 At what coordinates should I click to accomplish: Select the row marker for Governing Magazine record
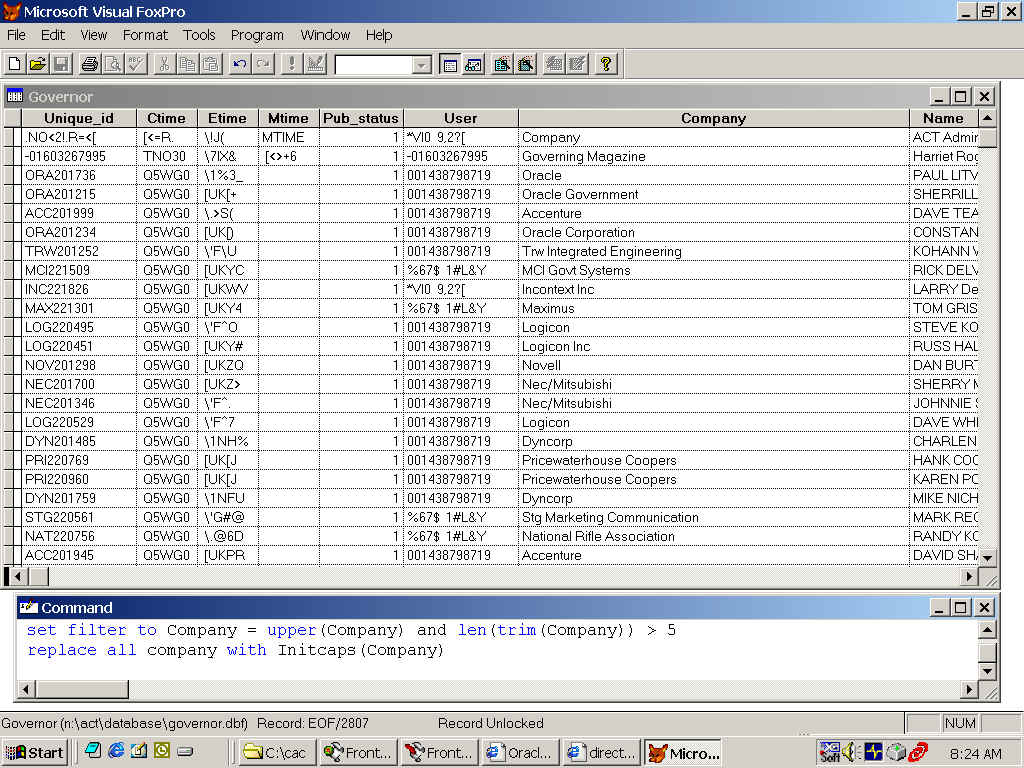[12, 157]
